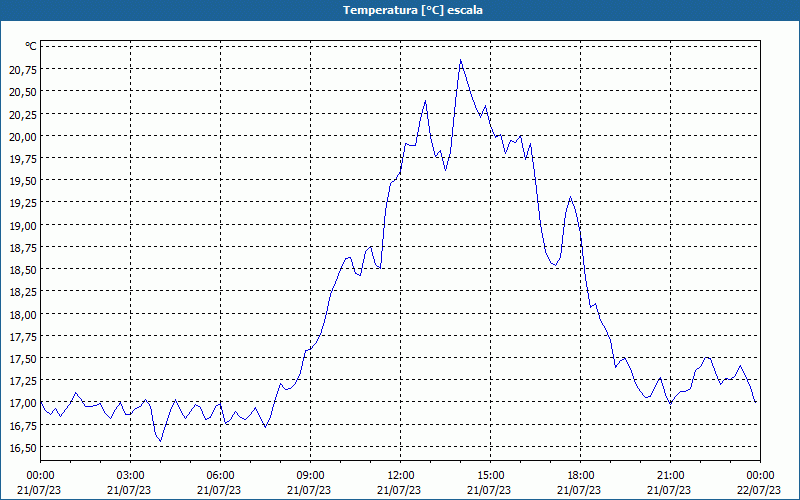Image resolution: width=800 pixels, height=500 pixels.
Task: Click the 22/07/23 date label
Action: click(x=759, y=490)
